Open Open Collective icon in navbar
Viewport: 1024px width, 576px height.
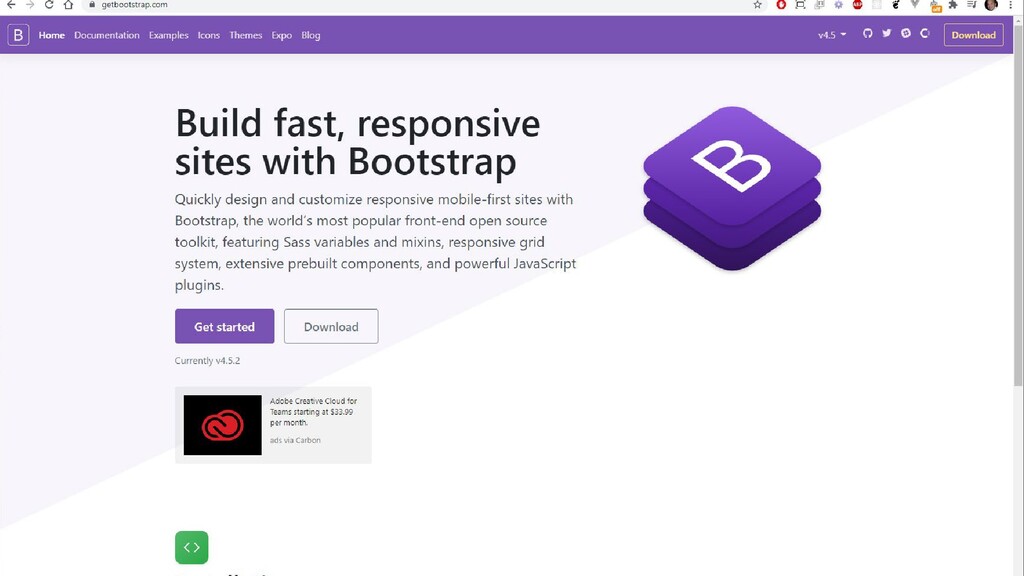[925, 33]
